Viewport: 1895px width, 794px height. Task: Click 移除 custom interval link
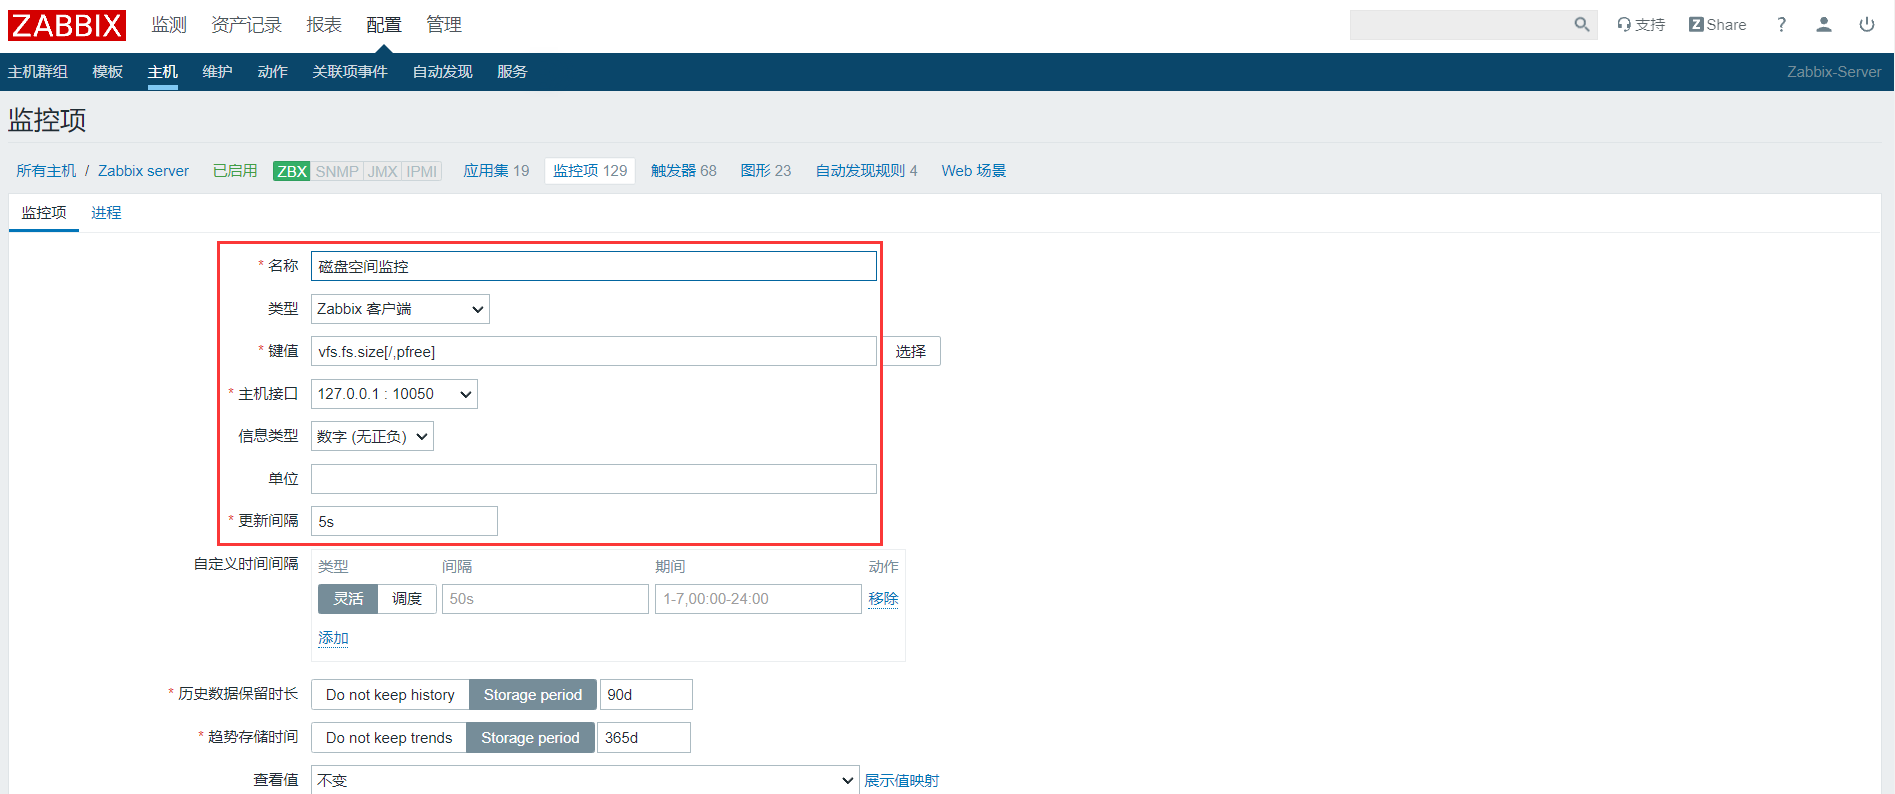tap(883, 599)
